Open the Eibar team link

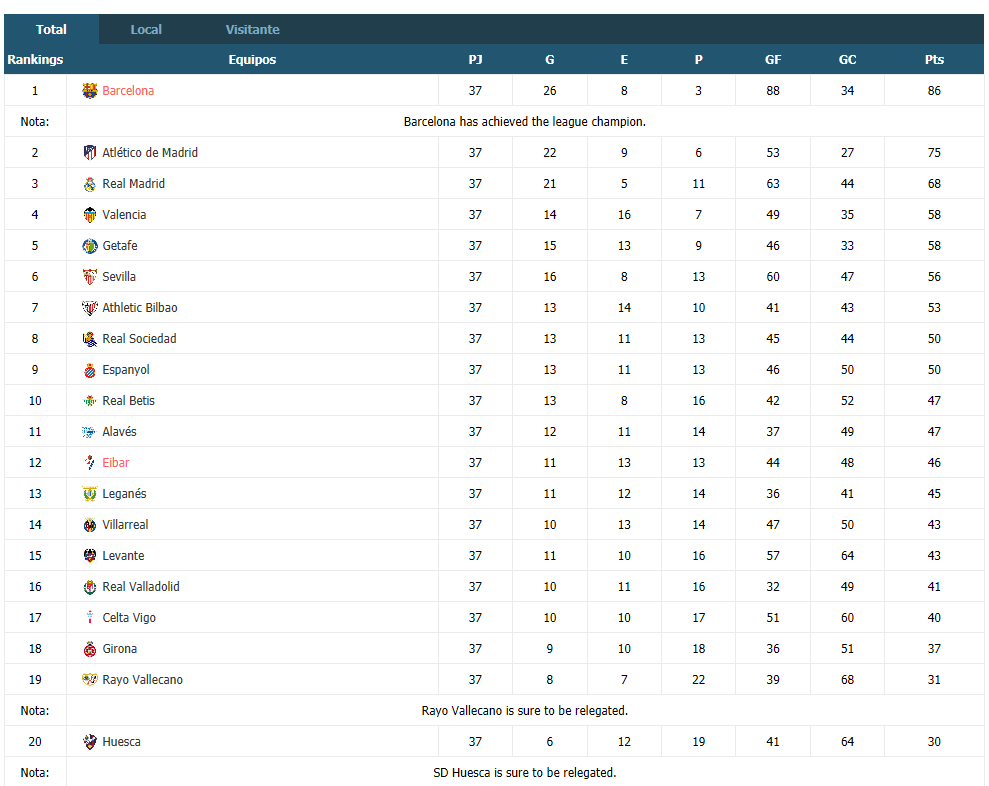(x=115, y=462)
